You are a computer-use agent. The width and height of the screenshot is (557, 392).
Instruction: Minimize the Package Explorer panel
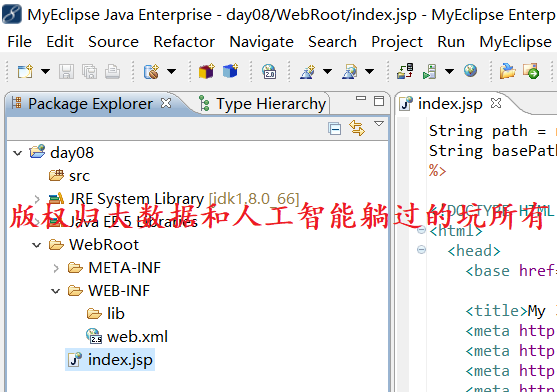click(x=361, y=98)
